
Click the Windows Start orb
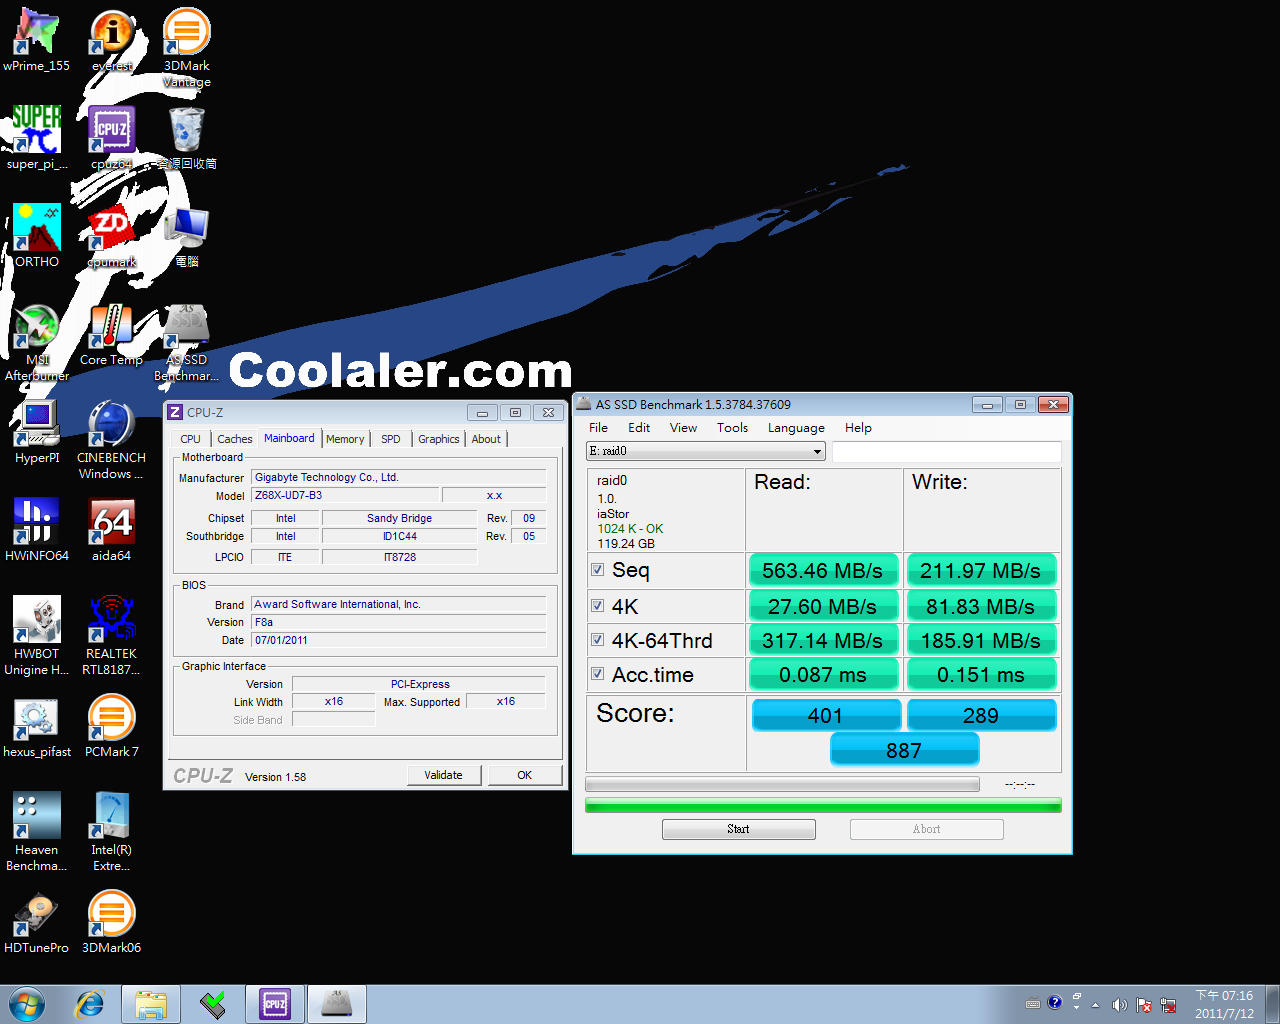(27, 1004)
